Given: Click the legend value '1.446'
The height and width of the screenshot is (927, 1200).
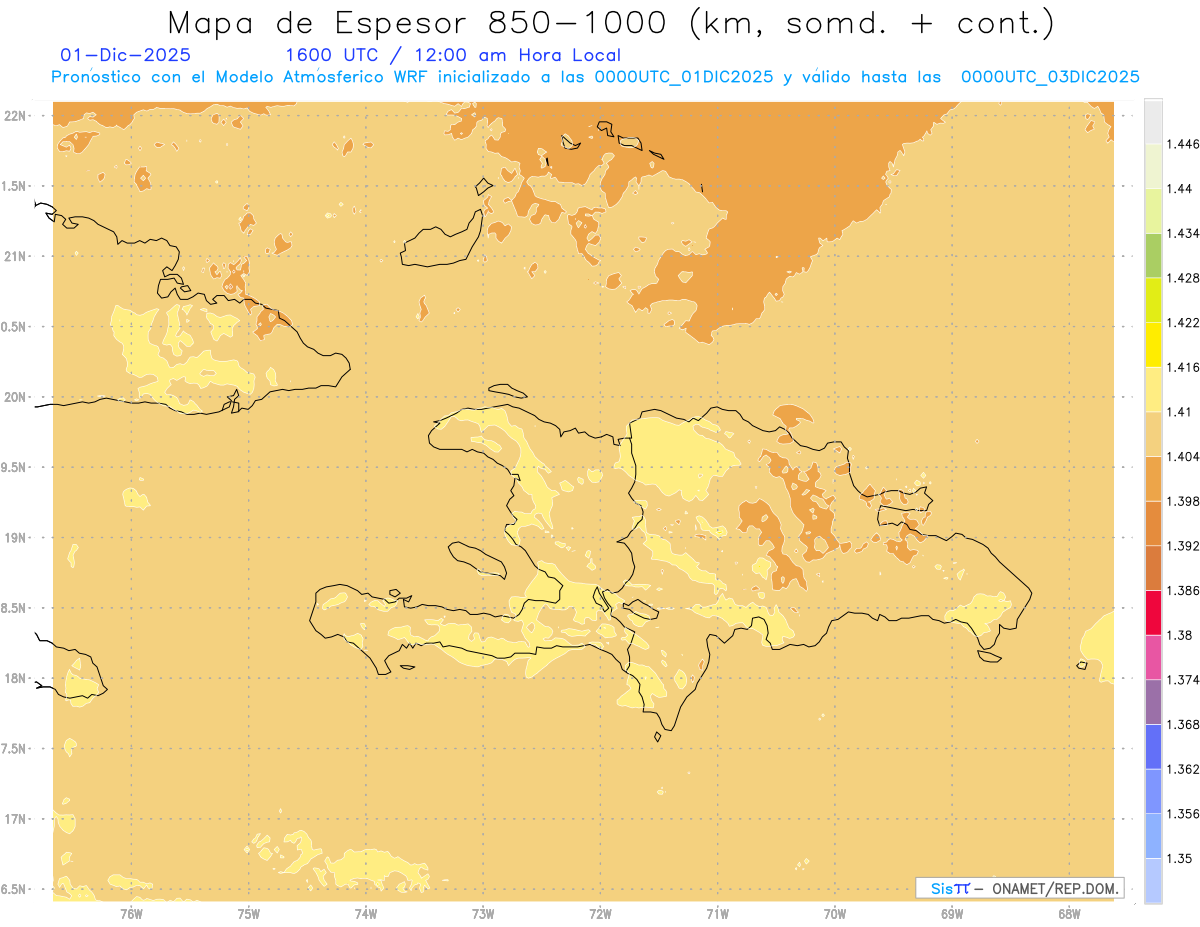Looking at the screenshot, I should click(1183, 144).
